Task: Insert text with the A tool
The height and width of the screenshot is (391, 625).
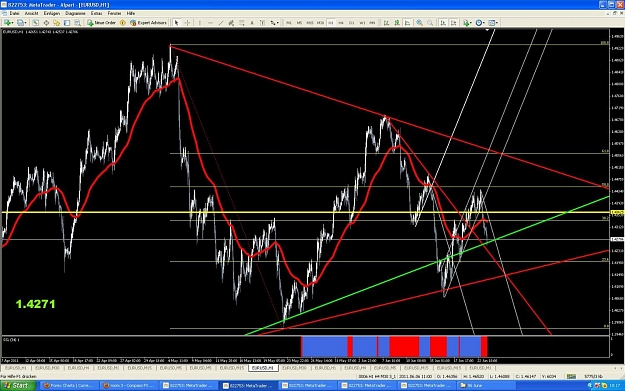Action: pos(252,23)
